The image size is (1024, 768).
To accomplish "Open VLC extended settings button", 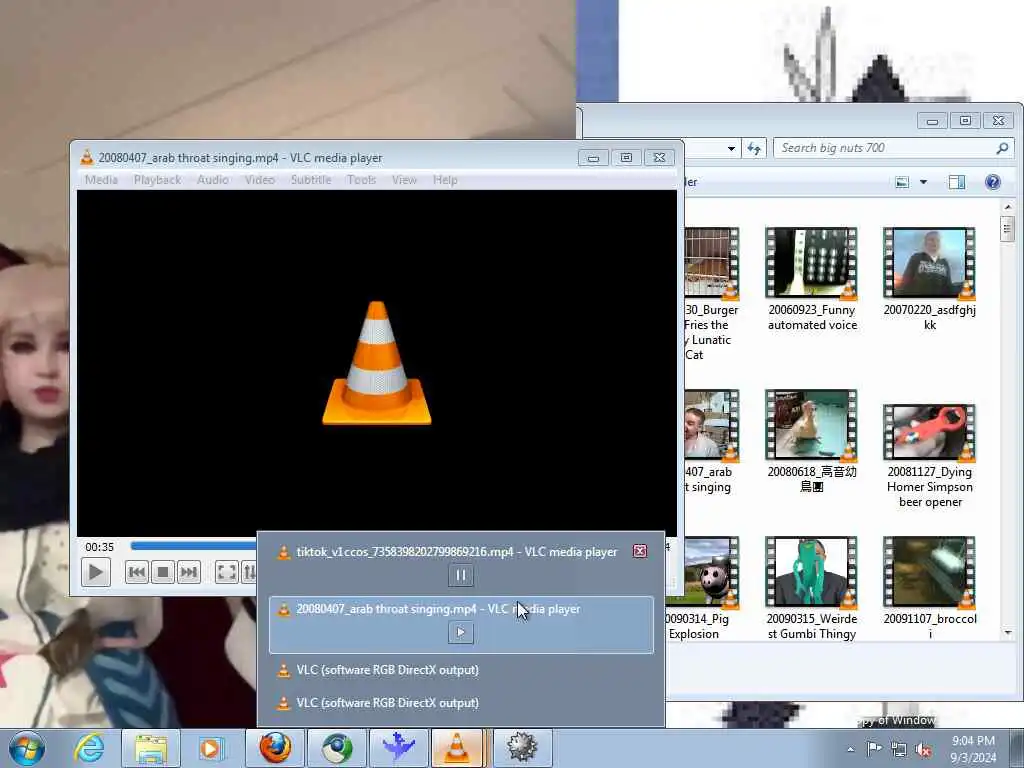I will 249,573.
